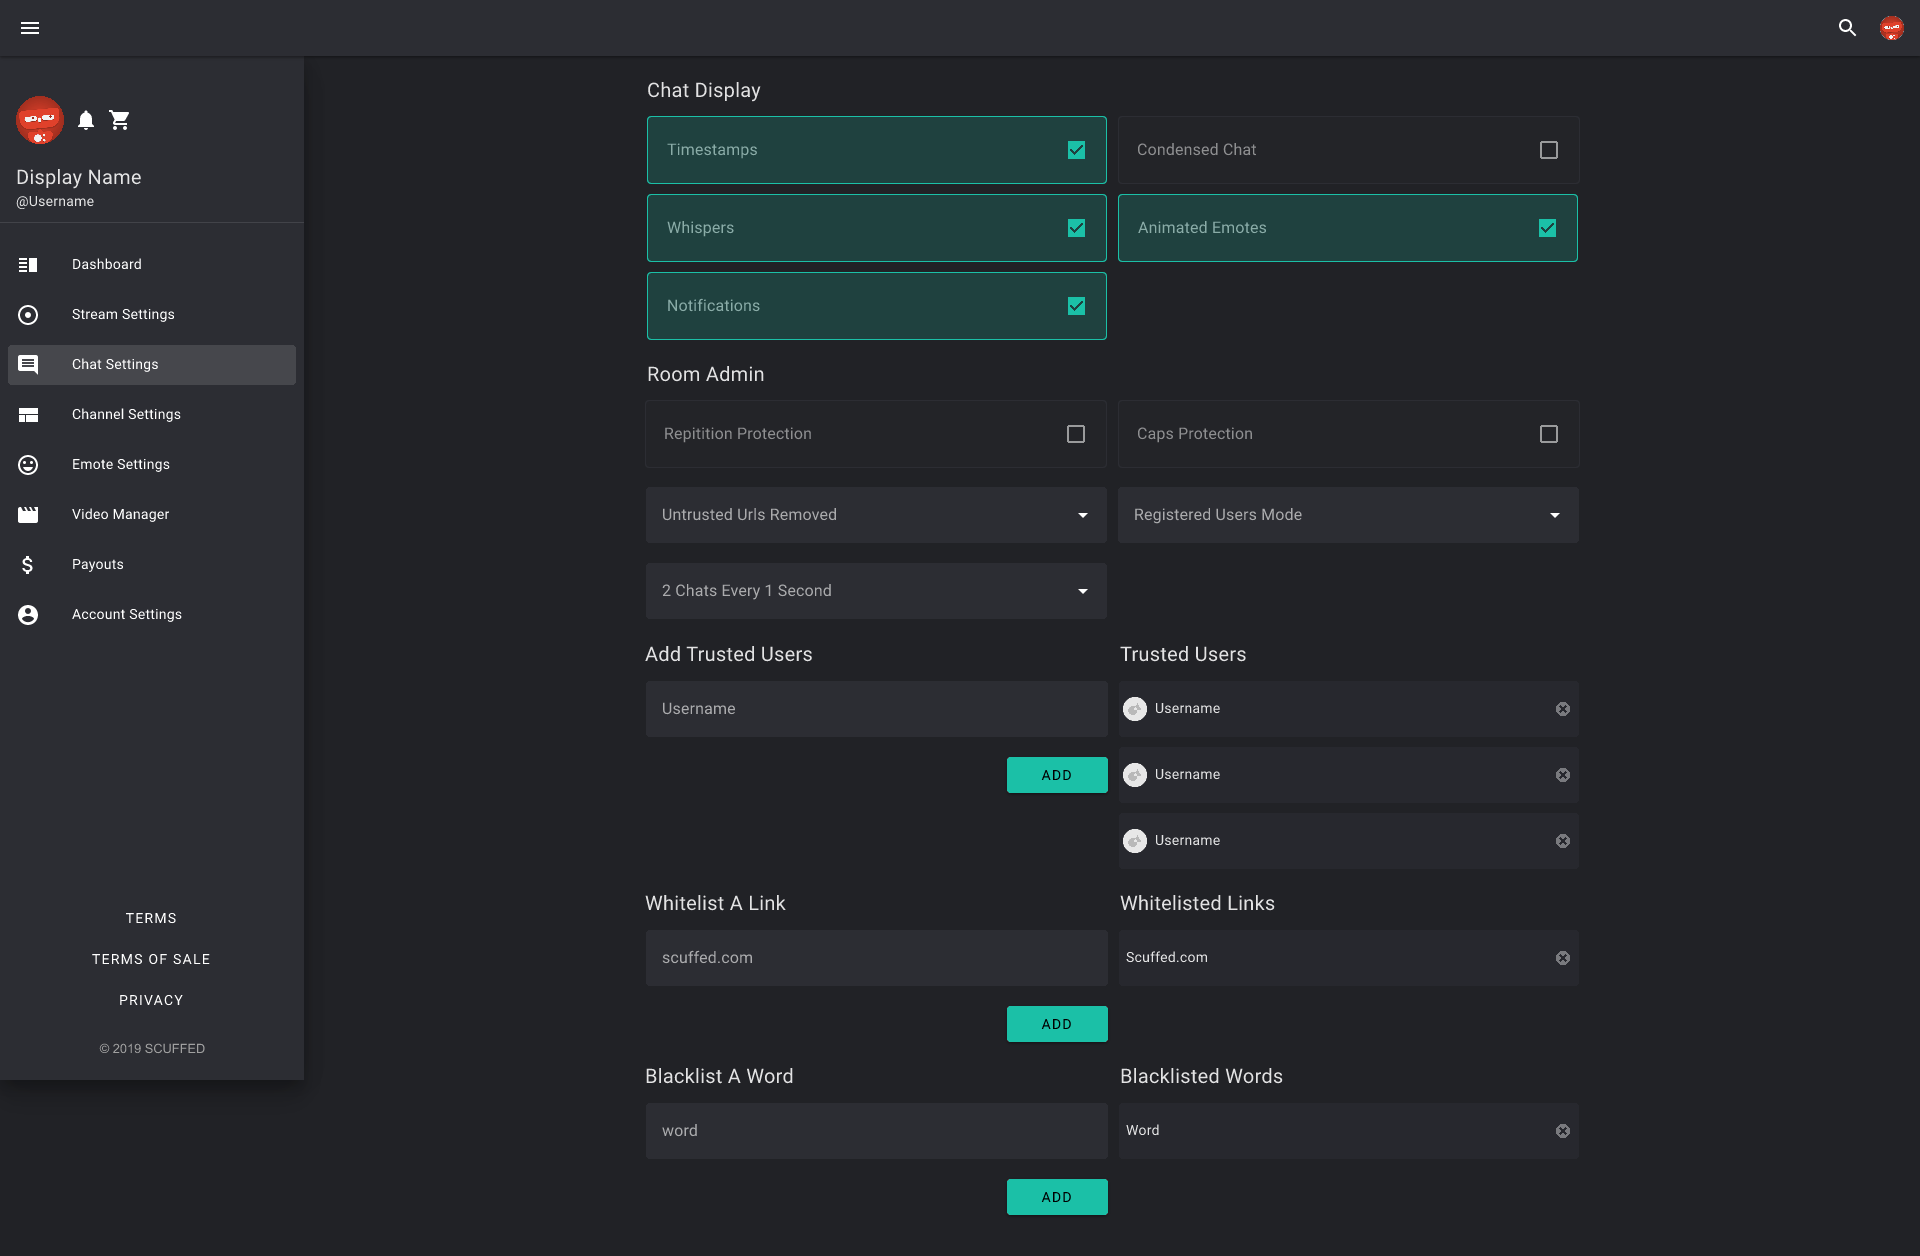Image resolution: width=1920 pixels, height=1256 pixels.
Task: Open the 2 Chats Every 1 Second dropdown
Action: [876, 591]
